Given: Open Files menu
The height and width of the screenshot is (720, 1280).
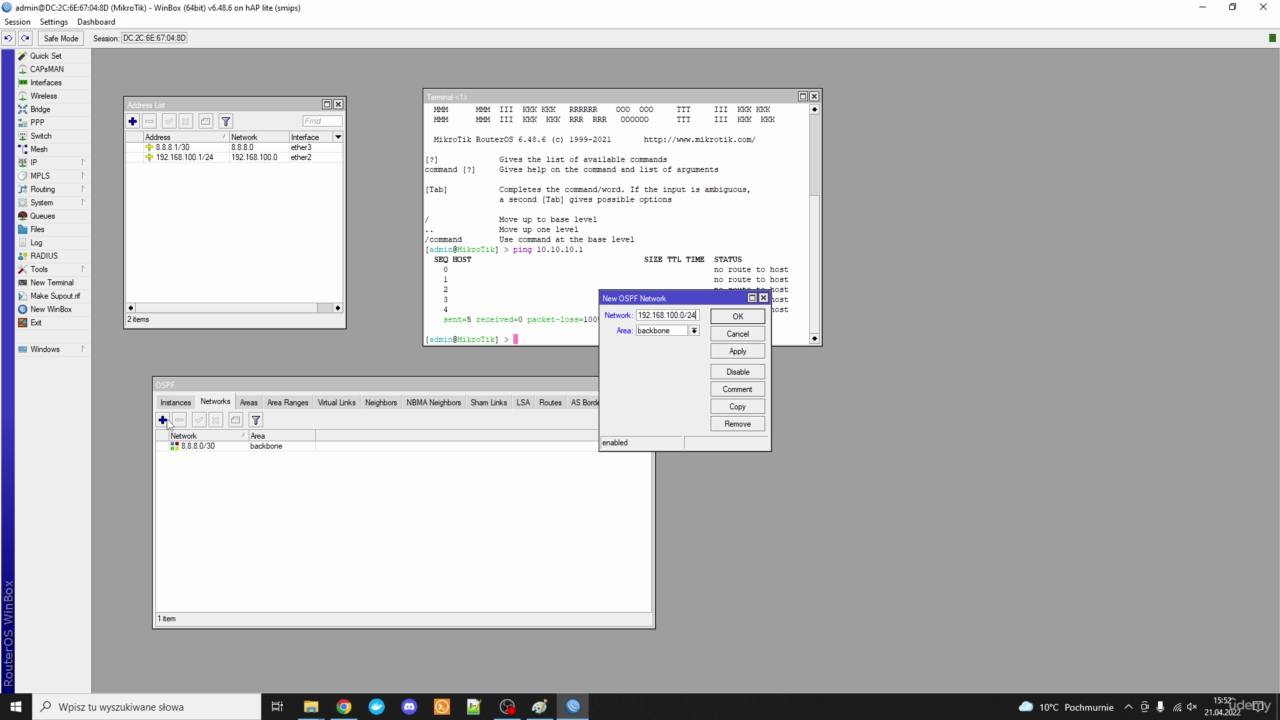Looking at the screenshot, I should tap(37, 229).
